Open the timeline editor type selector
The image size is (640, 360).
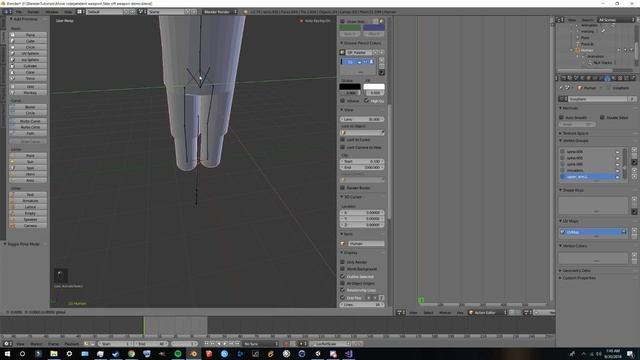(x=7, y=344)
